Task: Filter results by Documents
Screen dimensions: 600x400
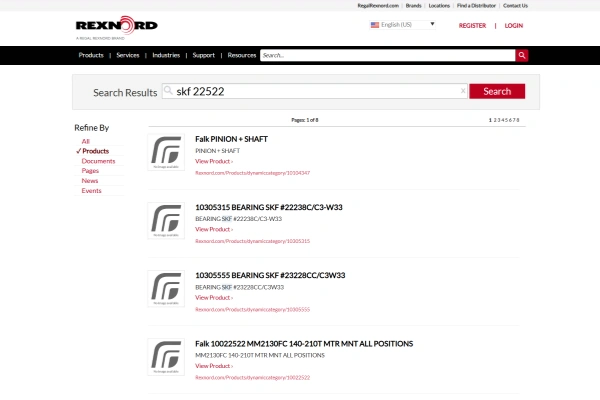Action: [98, 161]
